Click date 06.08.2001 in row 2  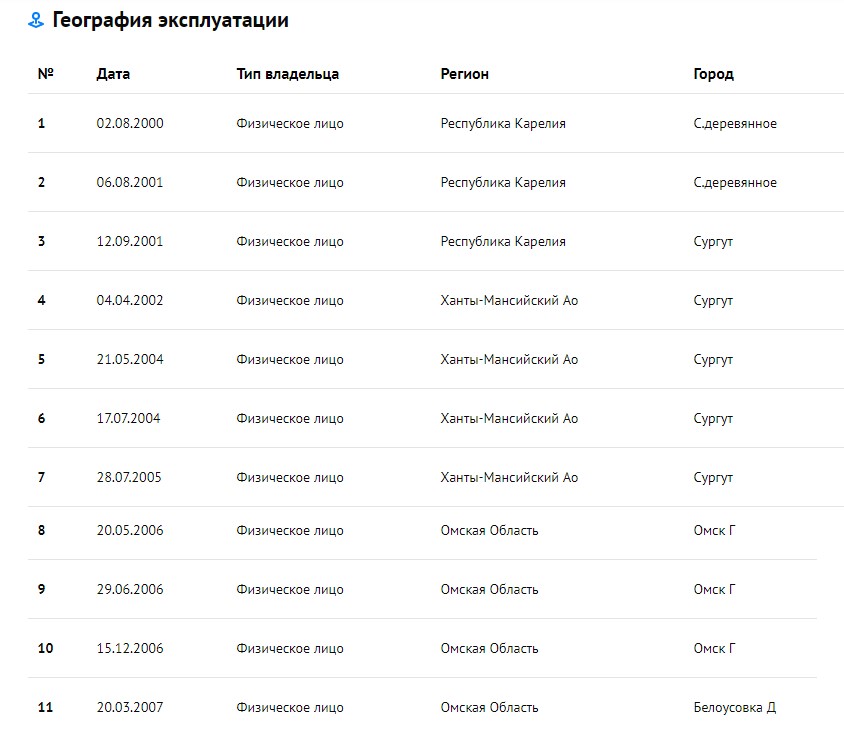click(130, 182)
